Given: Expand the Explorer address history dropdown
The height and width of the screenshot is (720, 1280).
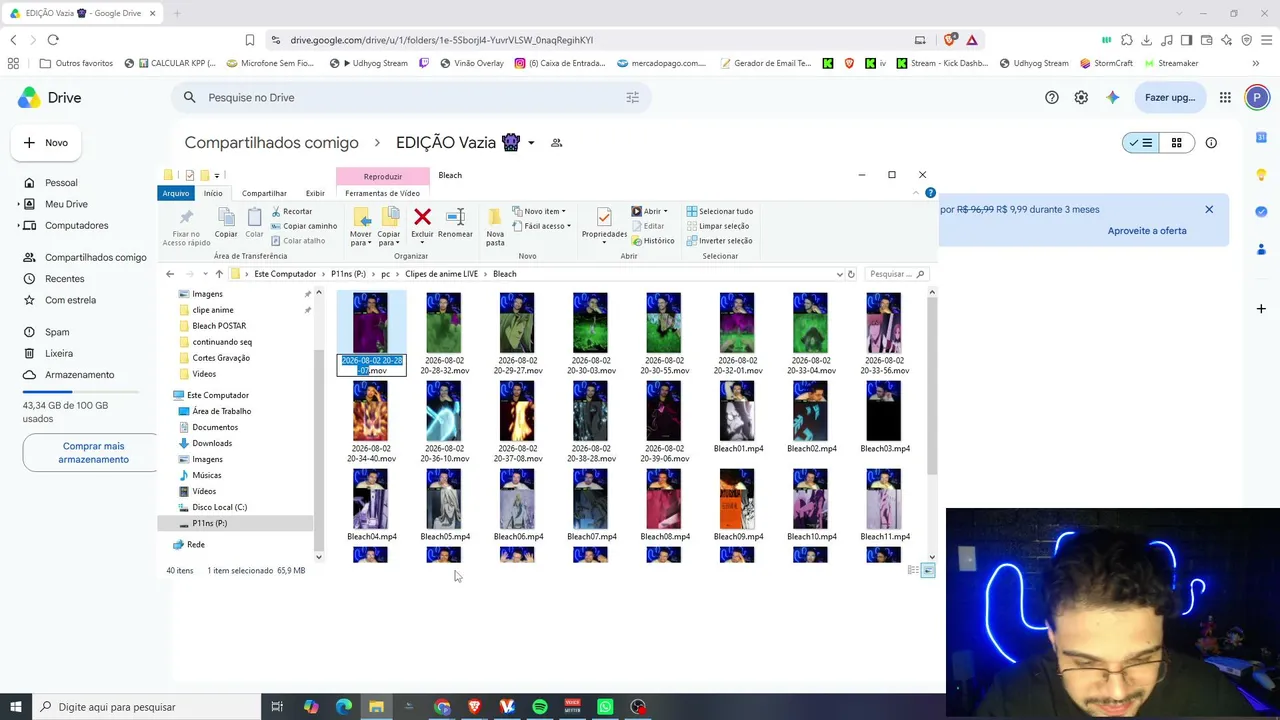Looking at the screenshot, I should 838,274.
